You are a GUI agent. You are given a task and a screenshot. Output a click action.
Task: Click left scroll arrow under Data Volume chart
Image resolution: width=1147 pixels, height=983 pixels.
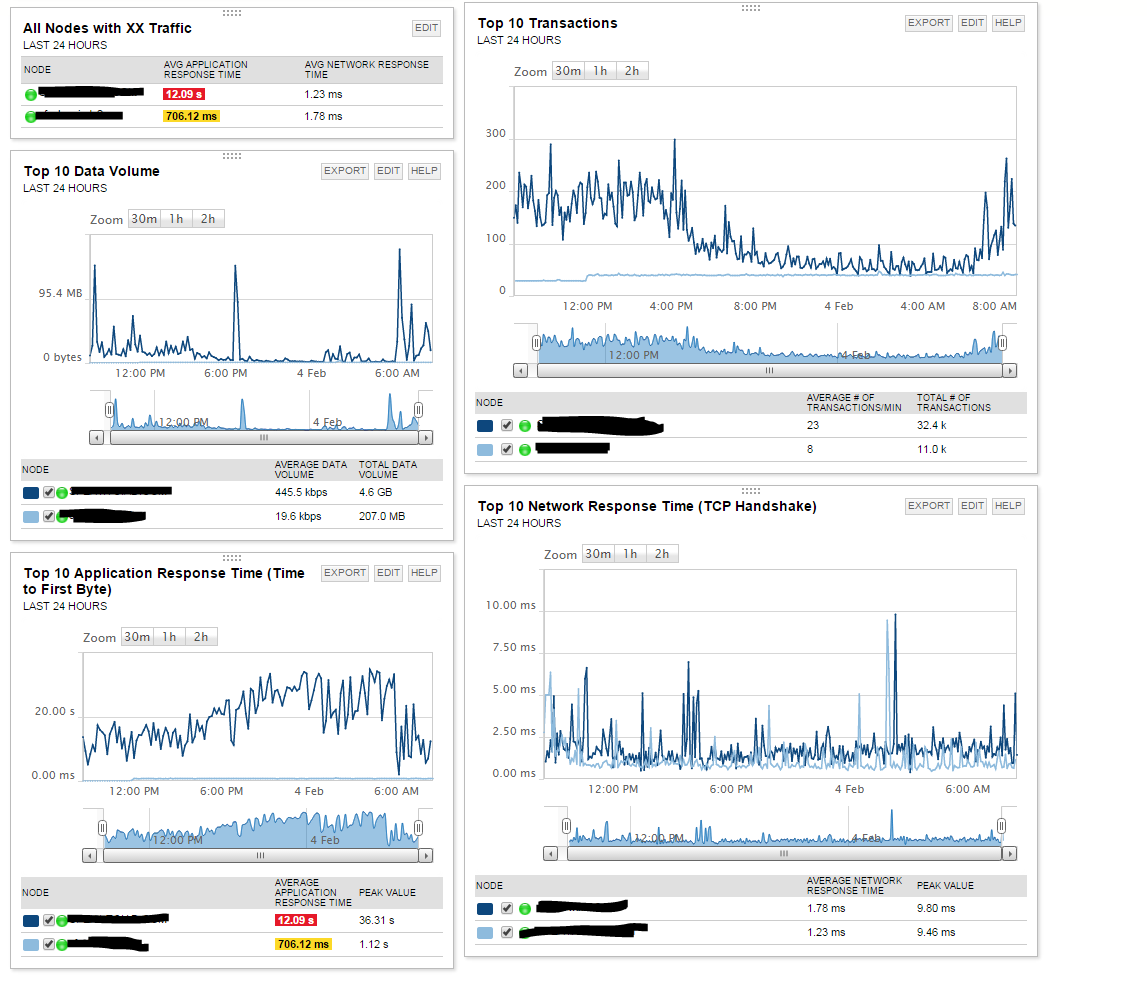pos(97,437)
